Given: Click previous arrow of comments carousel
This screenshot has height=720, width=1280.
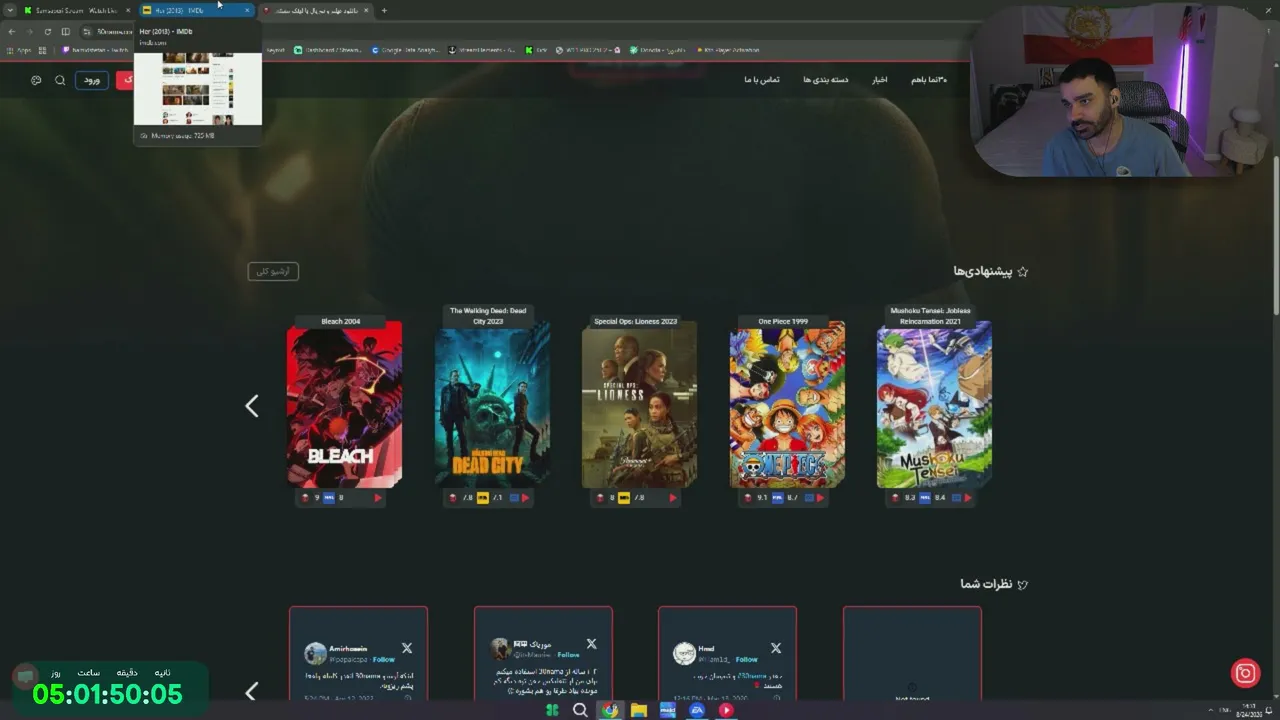Looking at the screenshot, I should point(252,691).
